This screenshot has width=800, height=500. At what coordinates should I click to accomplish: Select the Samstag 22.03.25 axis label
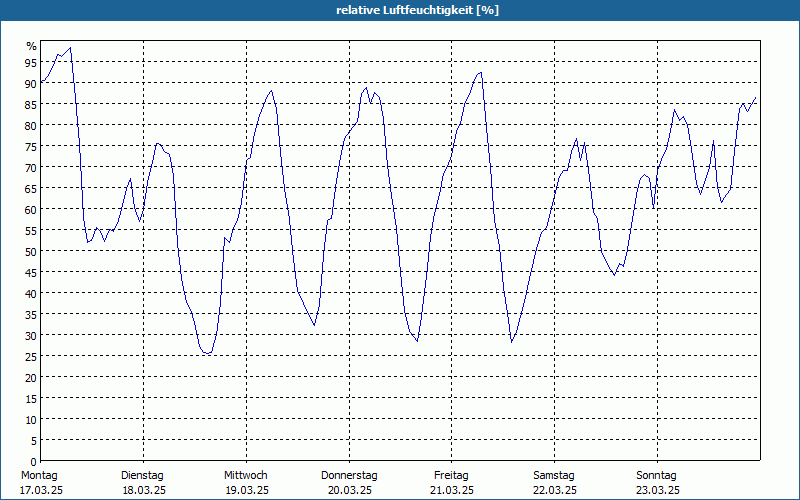(555, 483)
